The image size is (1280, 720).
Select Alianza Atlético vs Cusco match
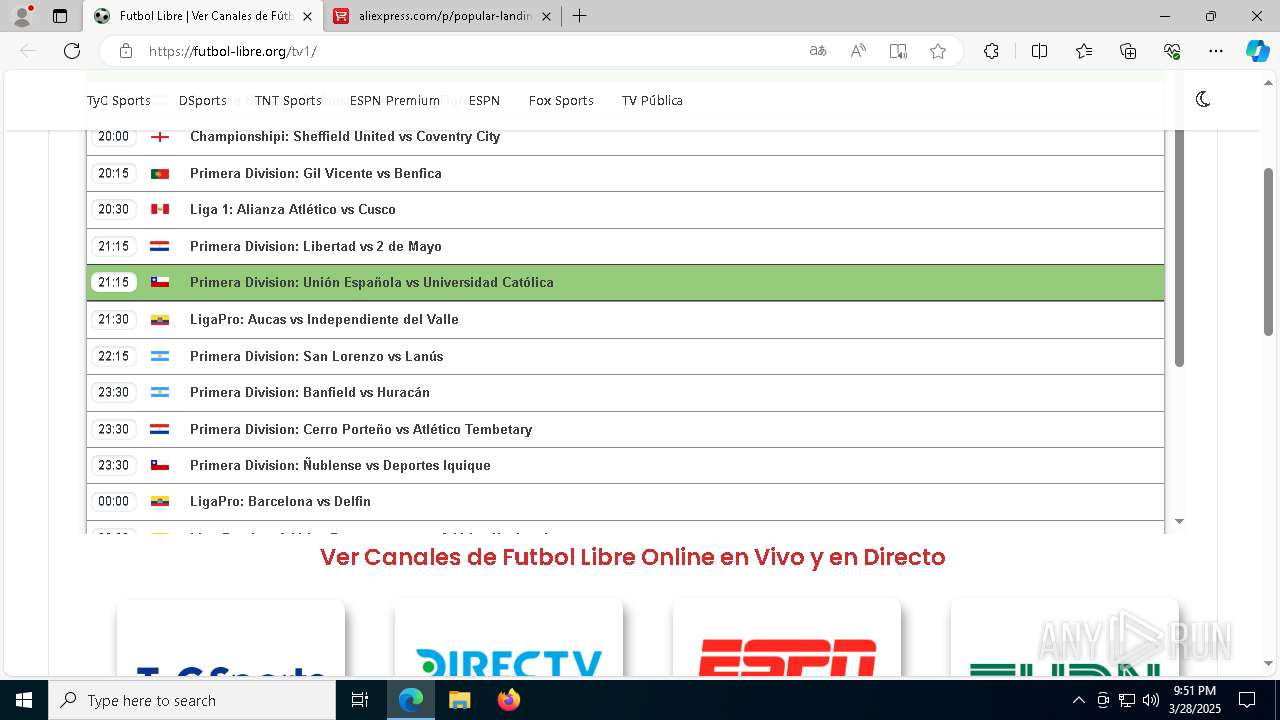[x=625, y=209]
